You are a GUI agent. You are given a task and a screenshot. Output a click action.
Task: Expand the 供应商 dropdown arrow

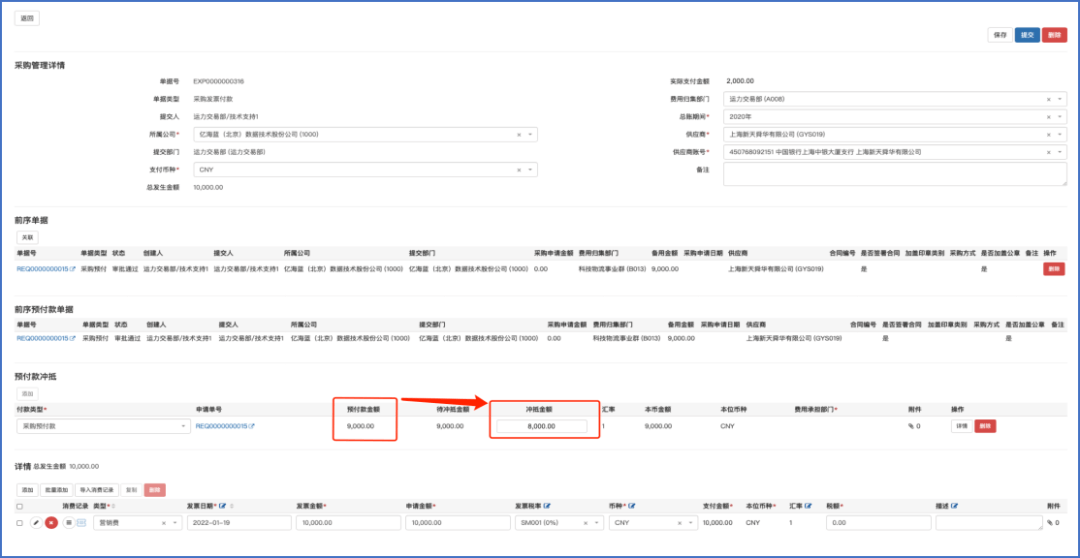tap(1059, 135)
